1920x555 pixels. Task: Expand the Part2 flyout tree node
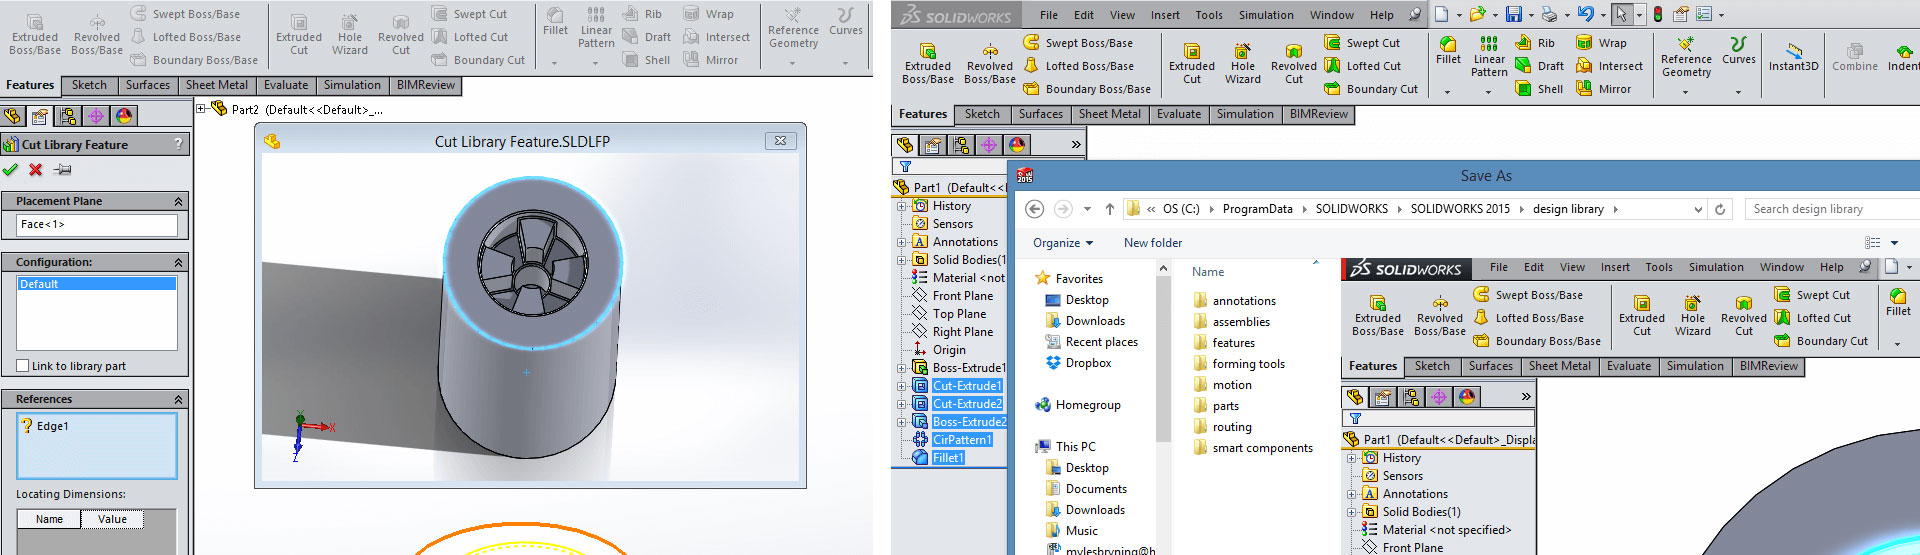tap(201, 109)
